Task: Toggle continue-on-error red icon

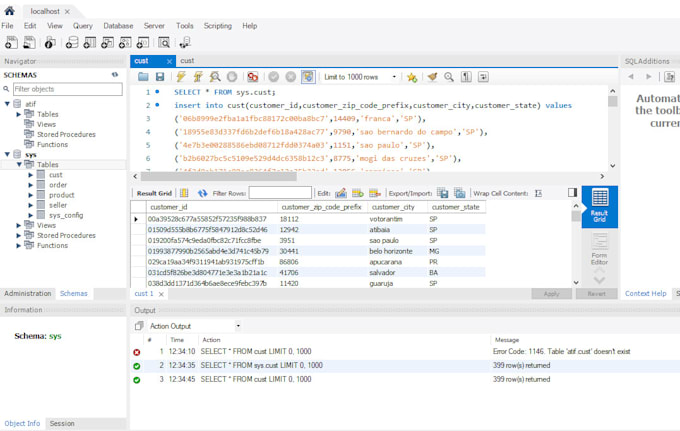Action: [252, 77]
